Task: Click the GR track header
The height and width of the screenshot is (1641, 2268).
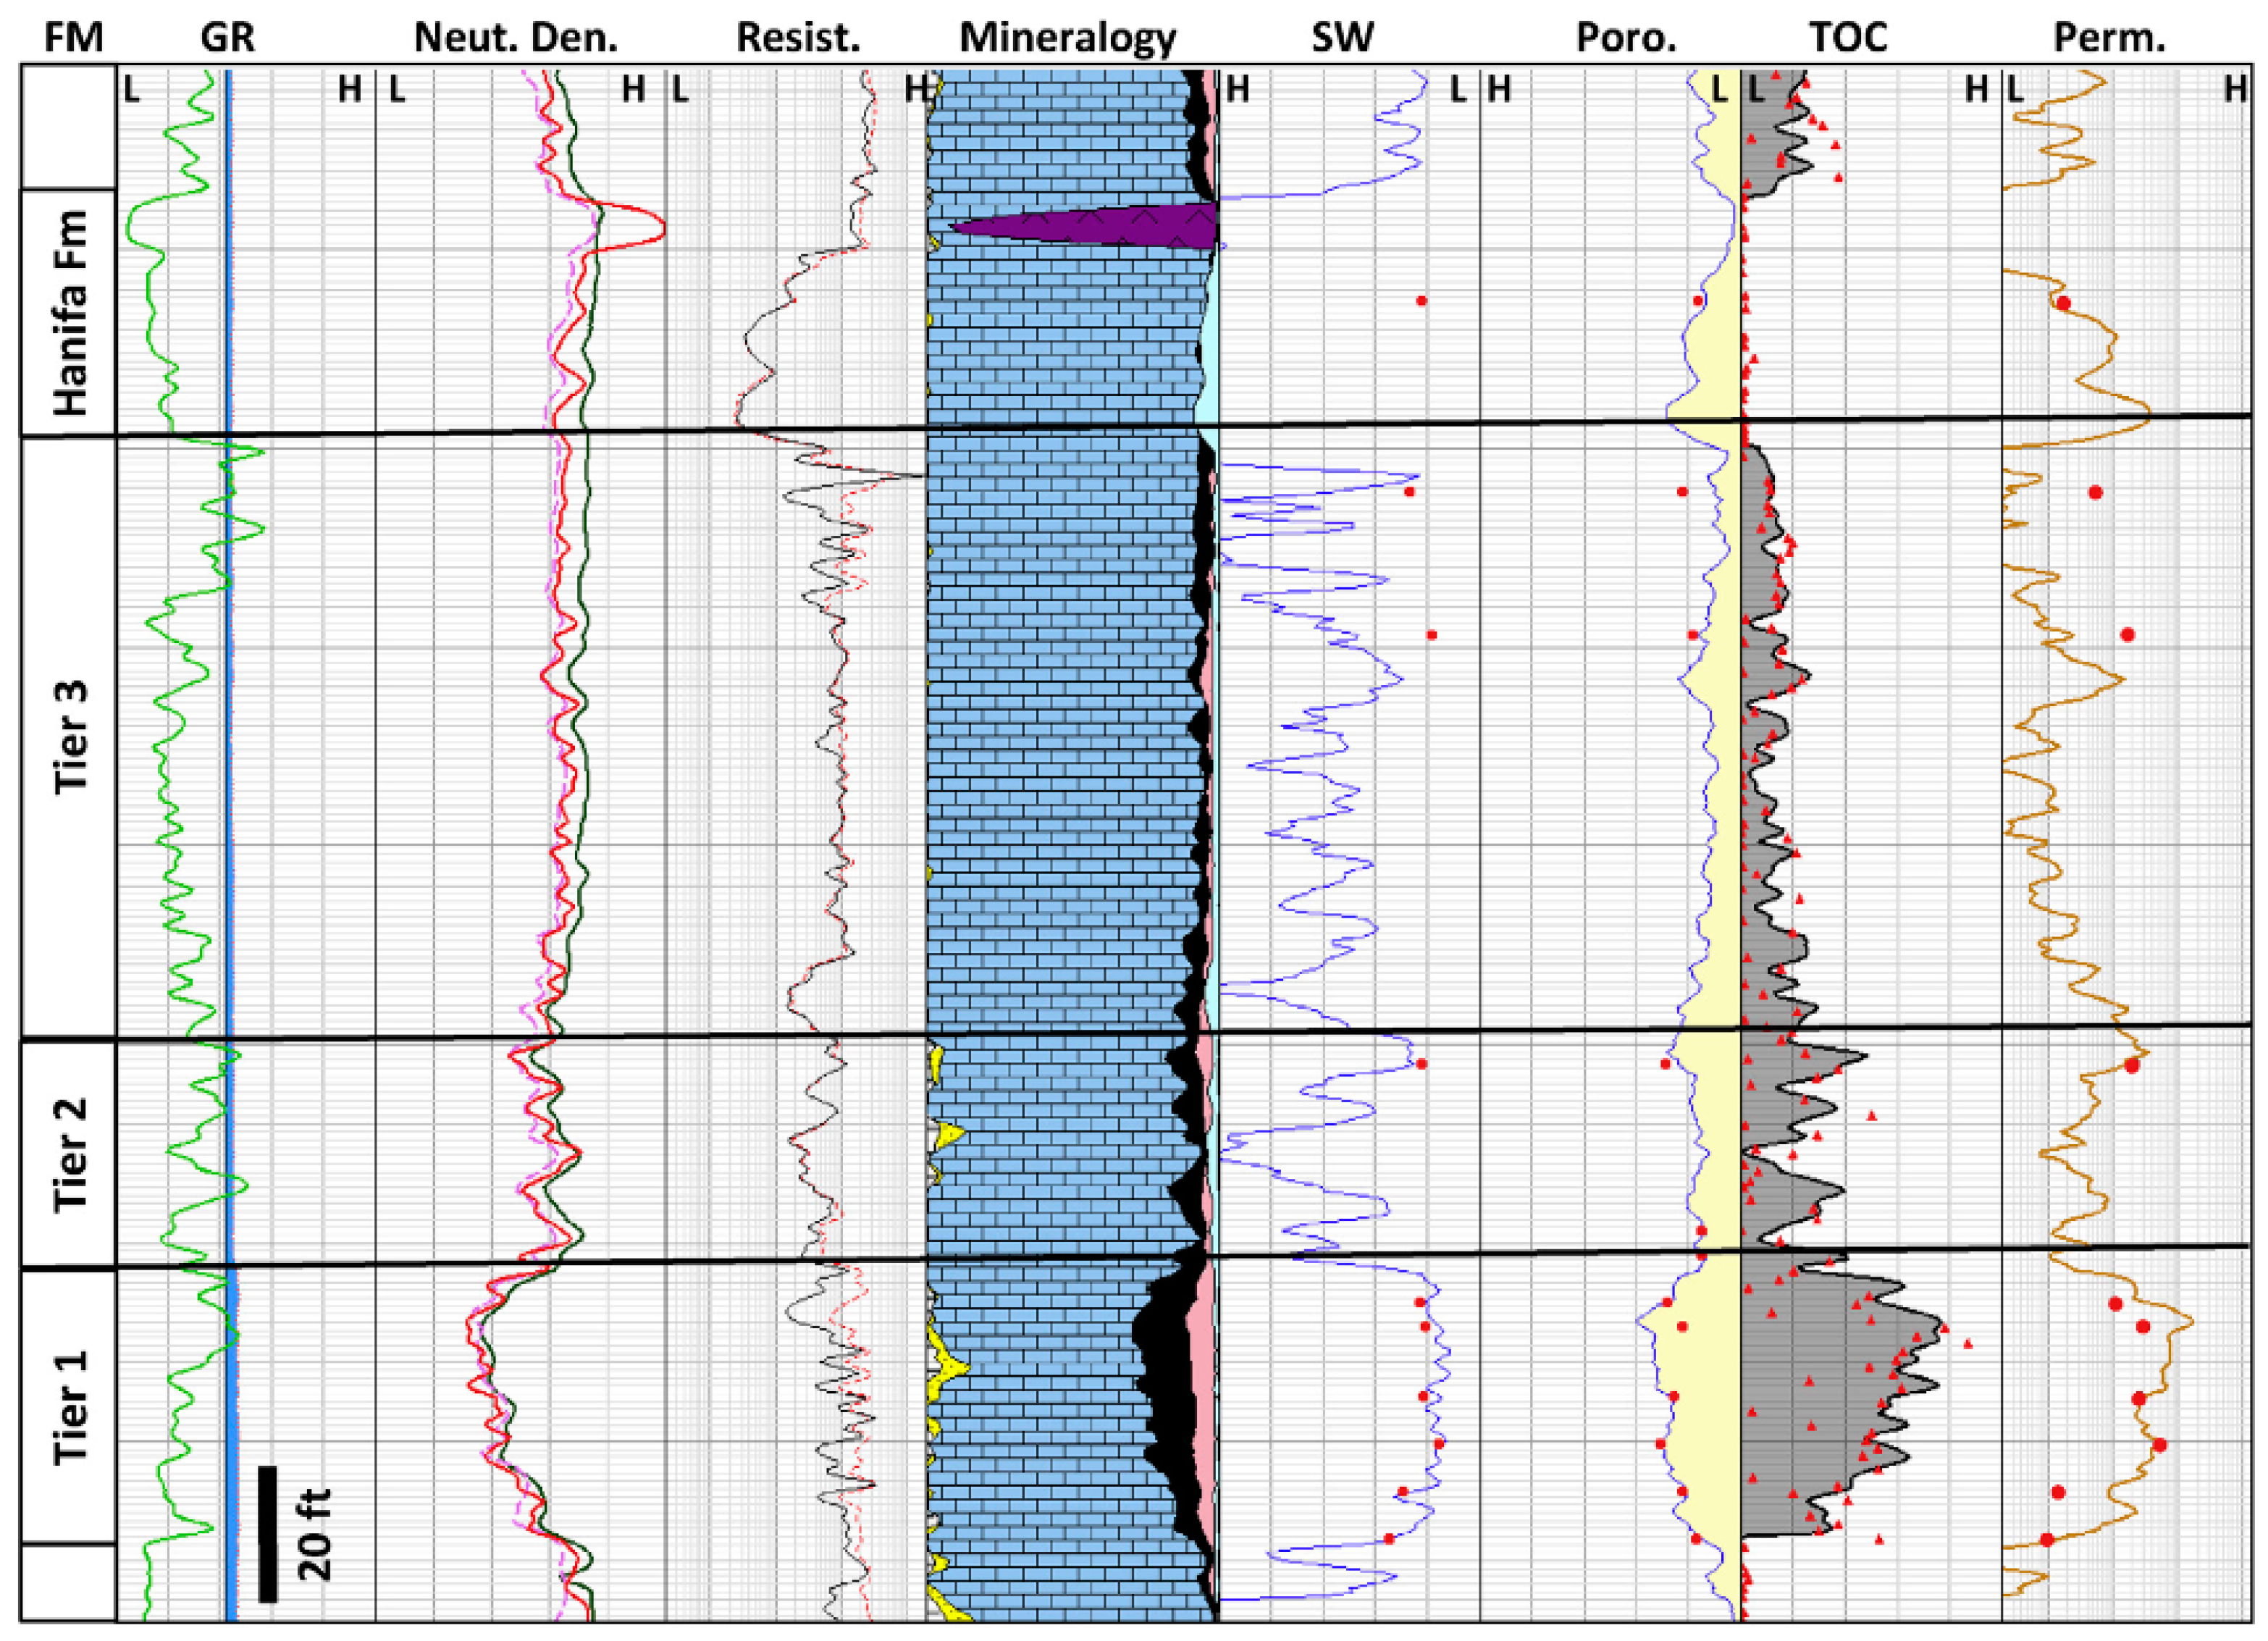Action: point(227,37)
